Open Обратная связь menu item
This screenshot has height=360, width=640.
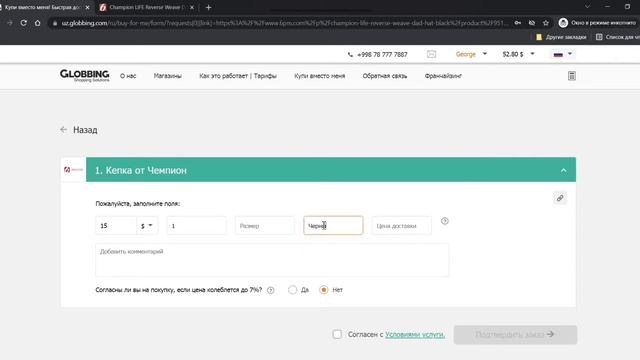tap(384, 76)
